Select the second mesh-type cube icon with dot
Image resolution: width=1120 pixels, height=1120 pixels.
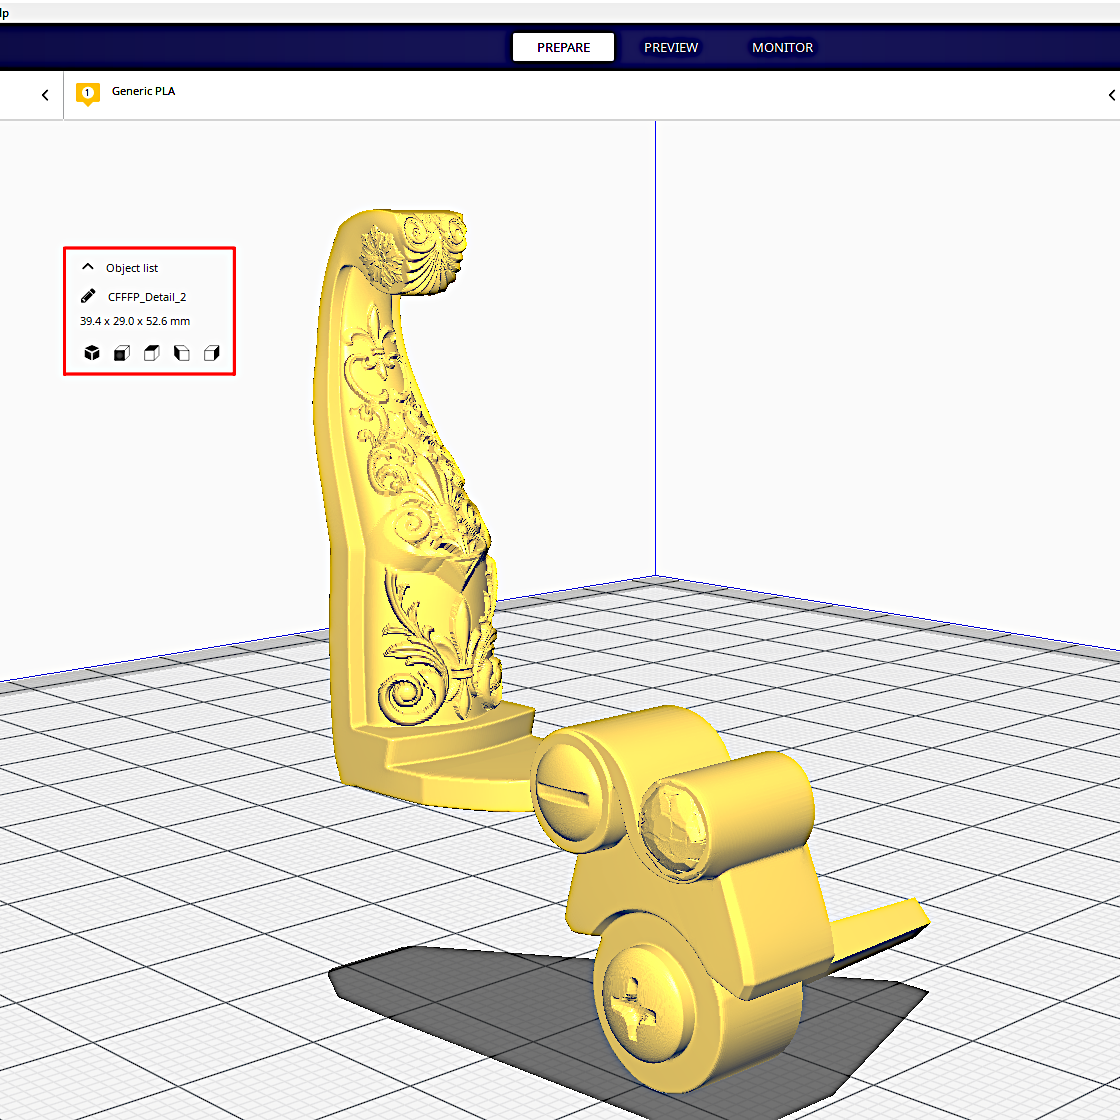(x=121, y=352)
